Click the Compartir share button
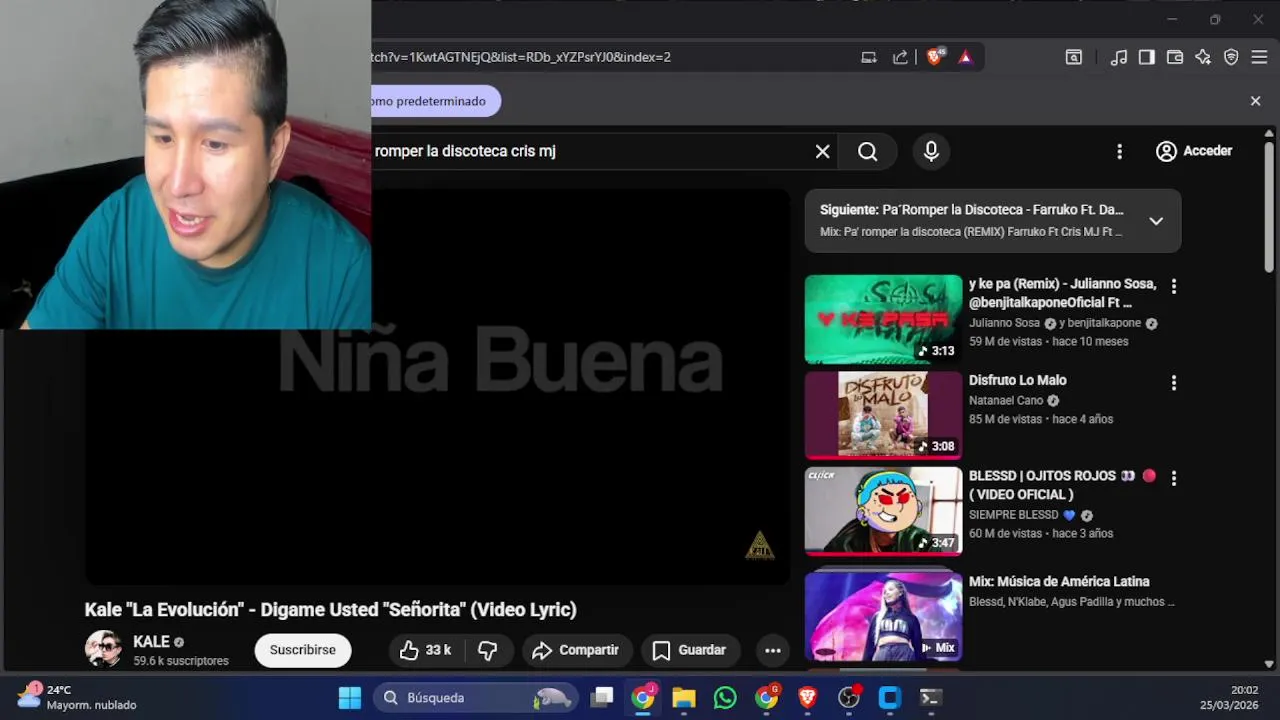Screen dimensions: 1280x720 point(576,650)
